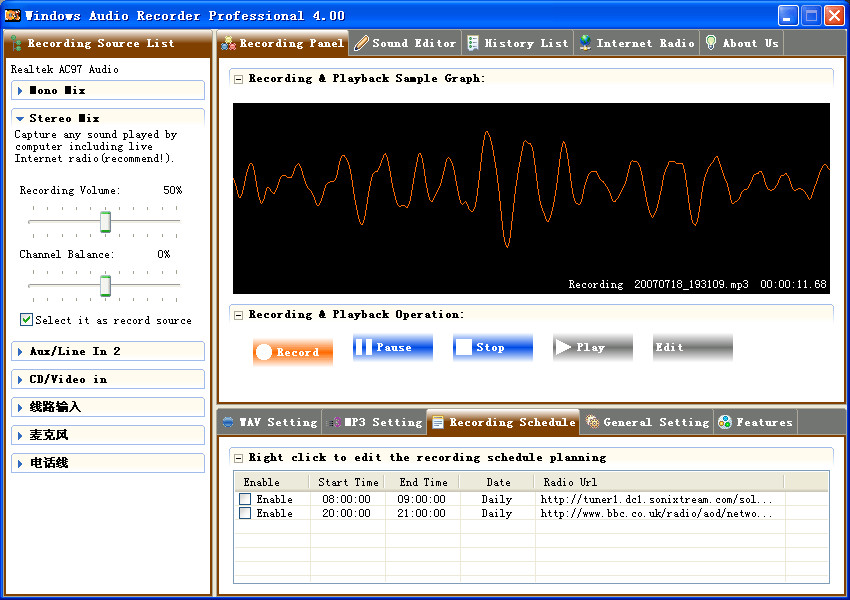The width and height of the screenshot is (850, 600).
Task: Click the End Time column header
Action: click(423, 482)
